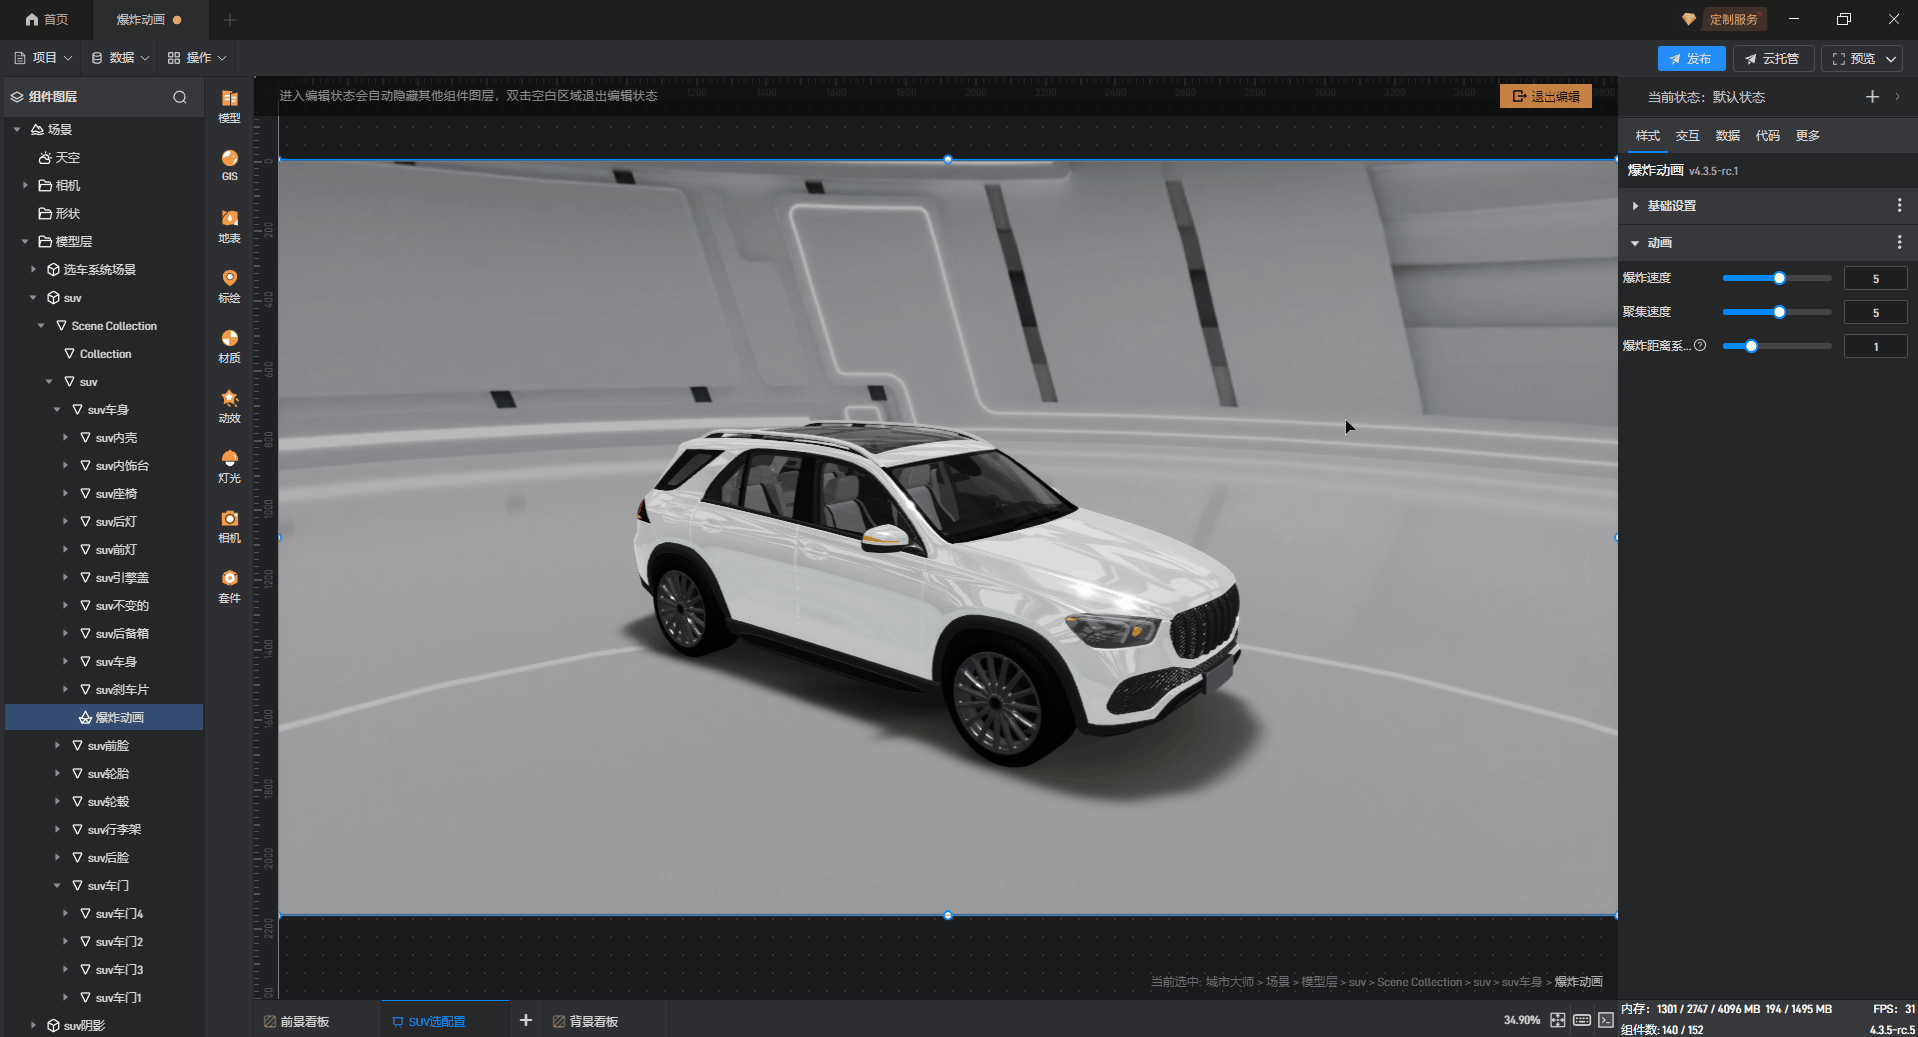
Task: Open a new tab with the top plus
Action: tap(230, 20)
